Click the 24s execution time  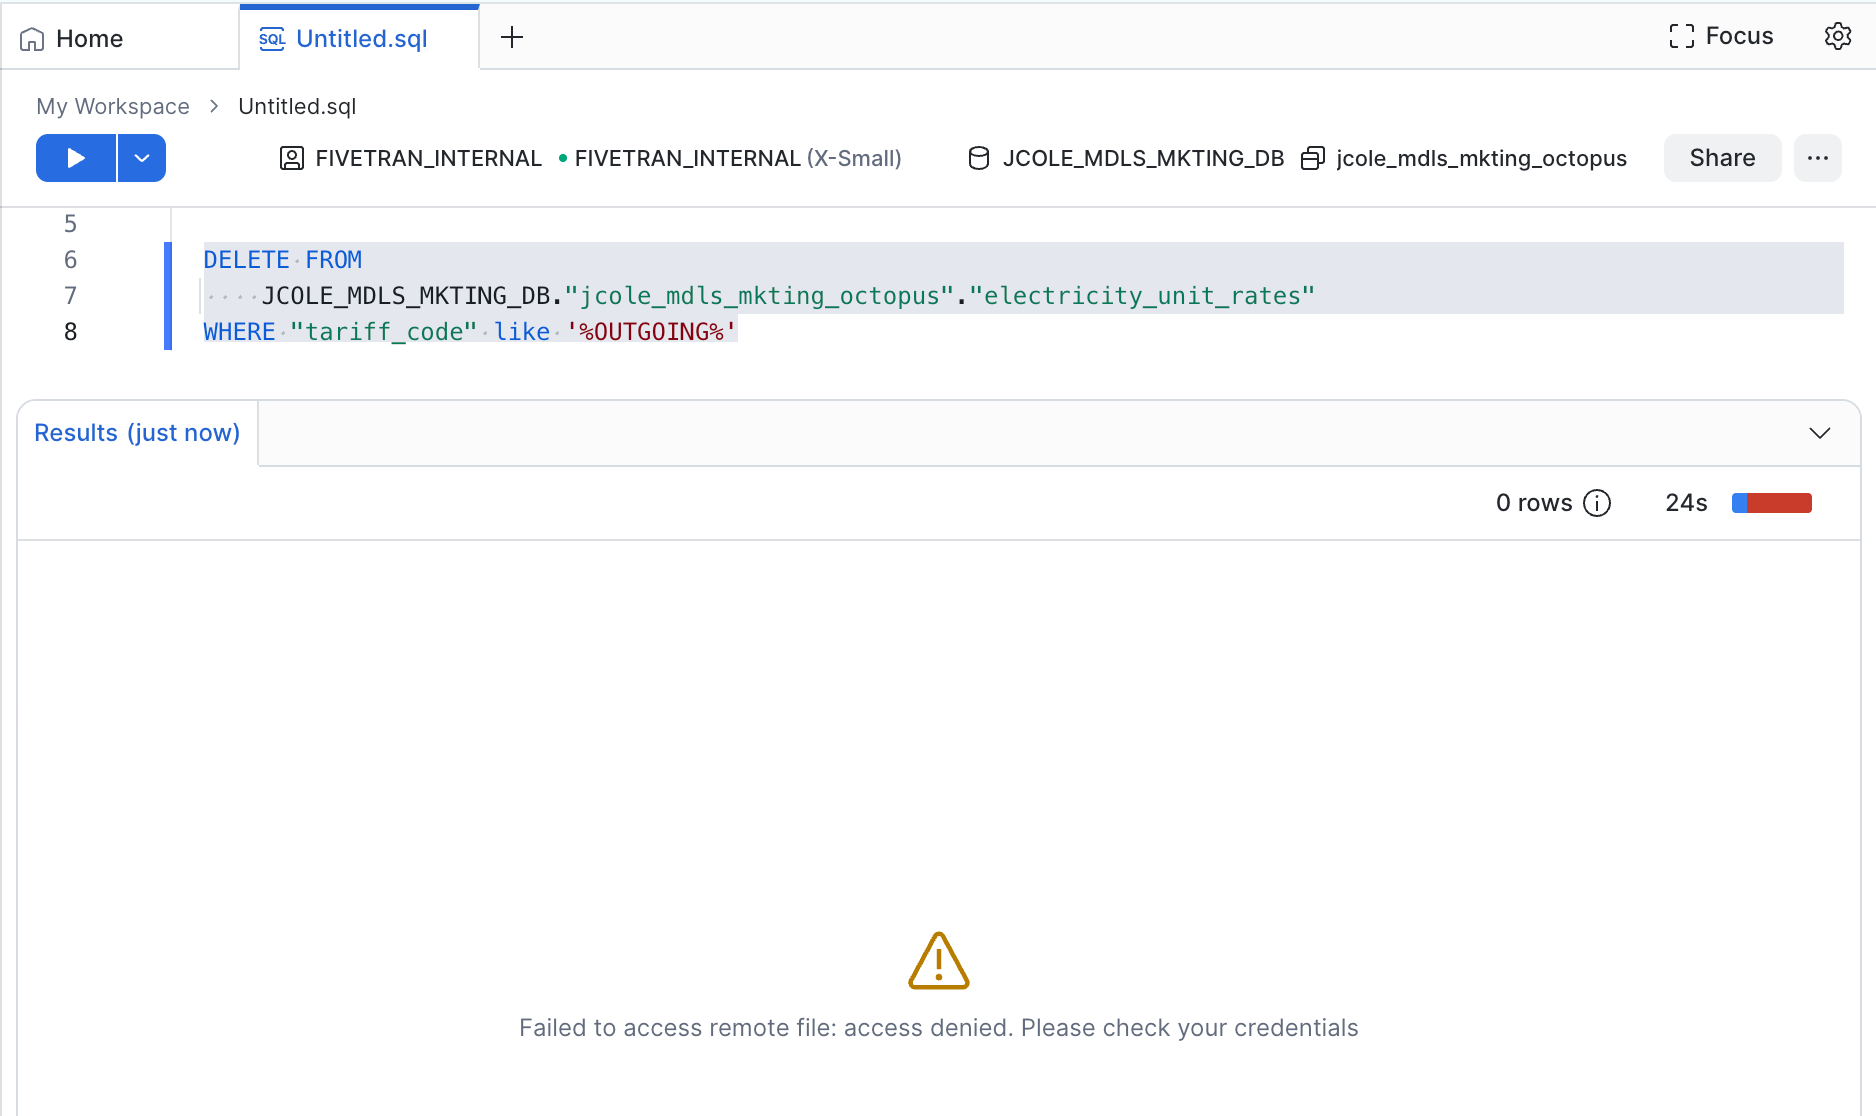(1686, 503)
